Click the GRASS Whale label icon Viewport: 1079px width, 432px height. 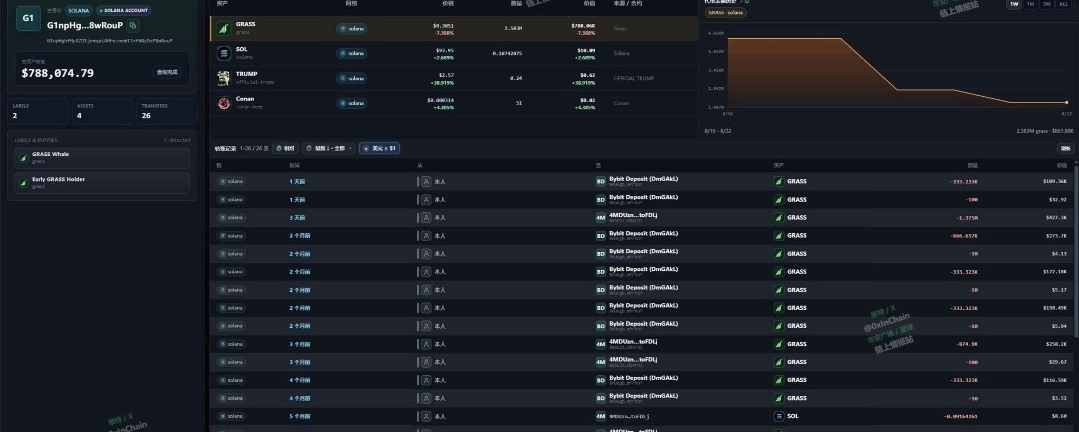pos(23,158)
